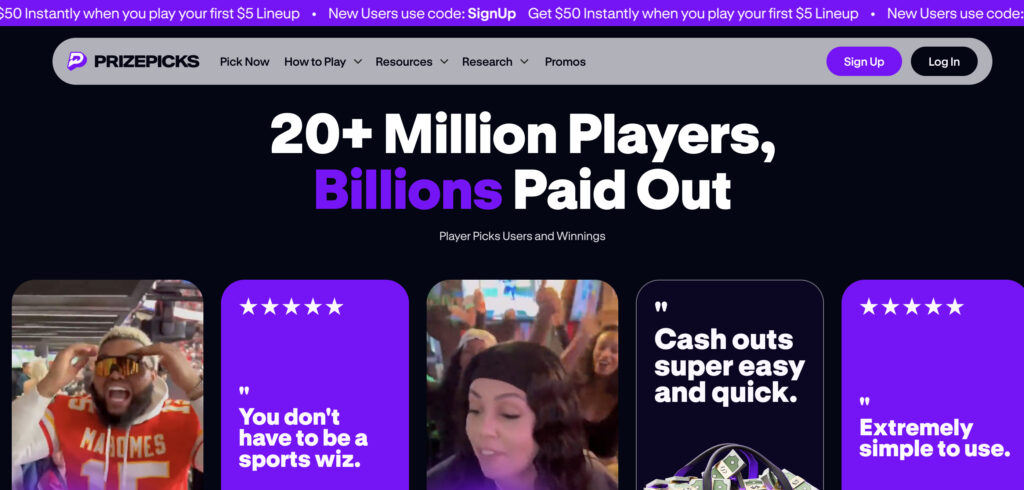1024x490 pixels.
Task: Open the Research menu label
Action: pyautogui.click(x=487, y=61)
